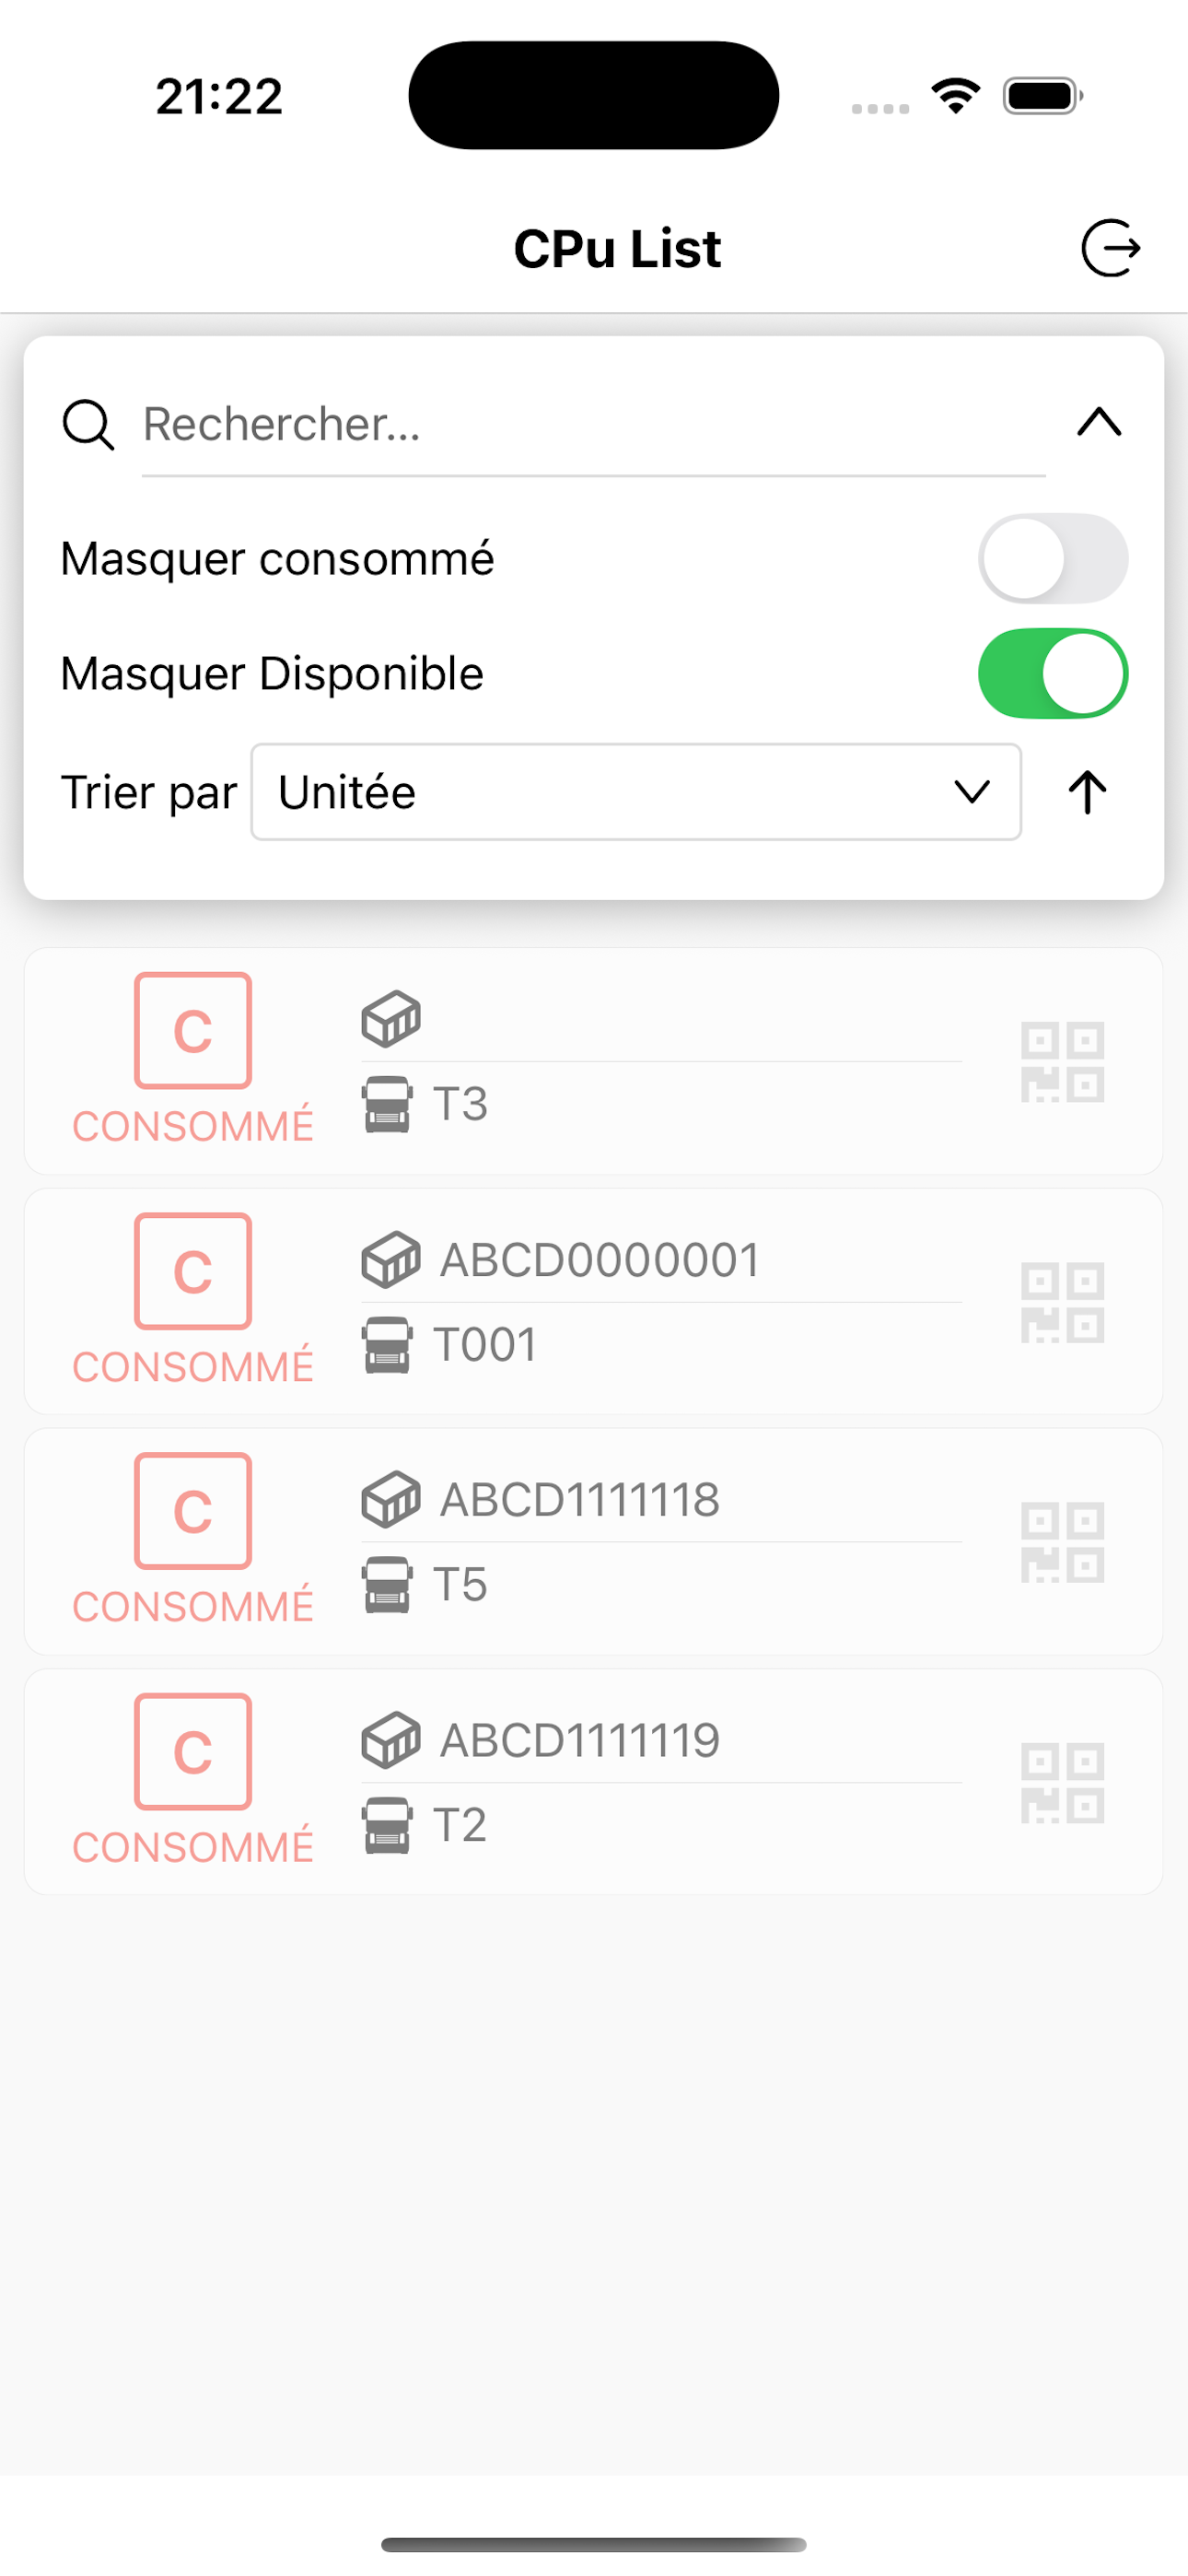
Task: Select the ABCD1111119 list item
Action: click(594, 1782)
